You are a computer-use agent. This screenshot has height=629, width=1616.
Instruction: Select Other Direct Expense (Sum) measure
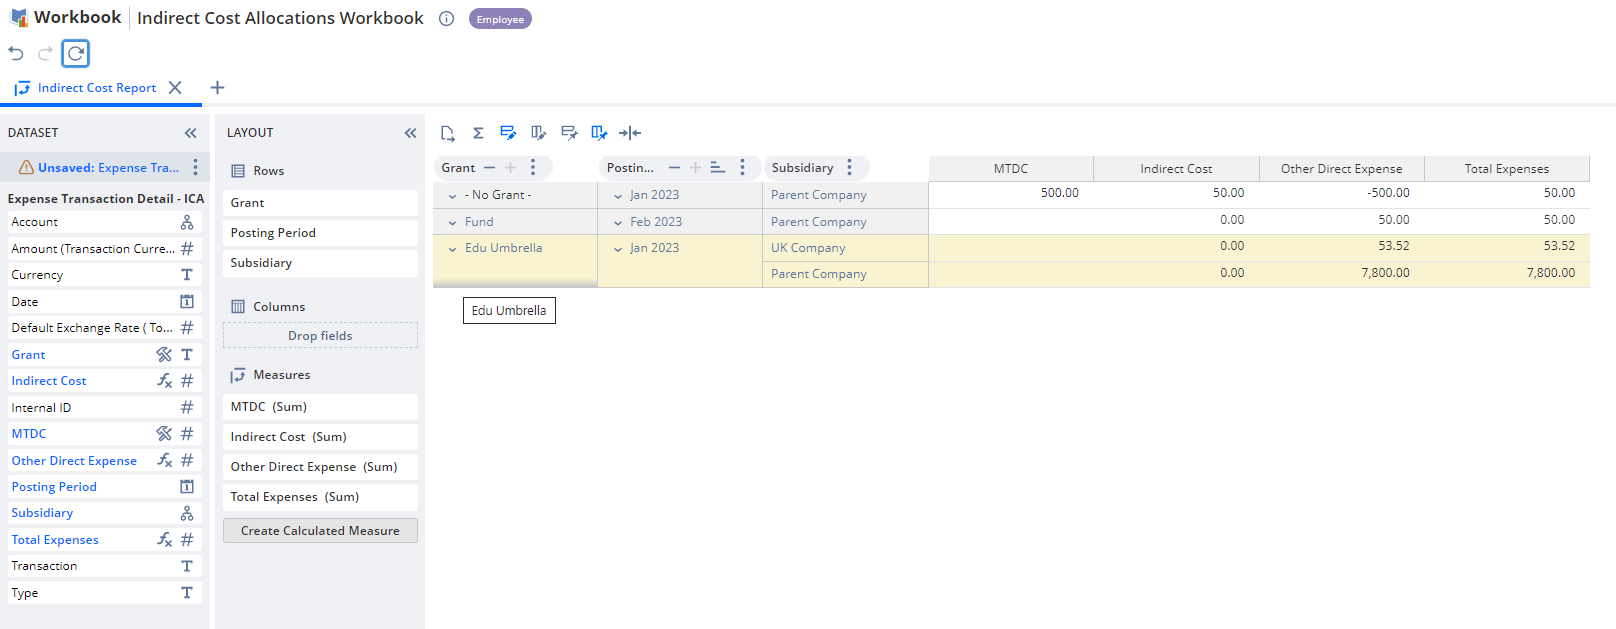coord(320,467)
